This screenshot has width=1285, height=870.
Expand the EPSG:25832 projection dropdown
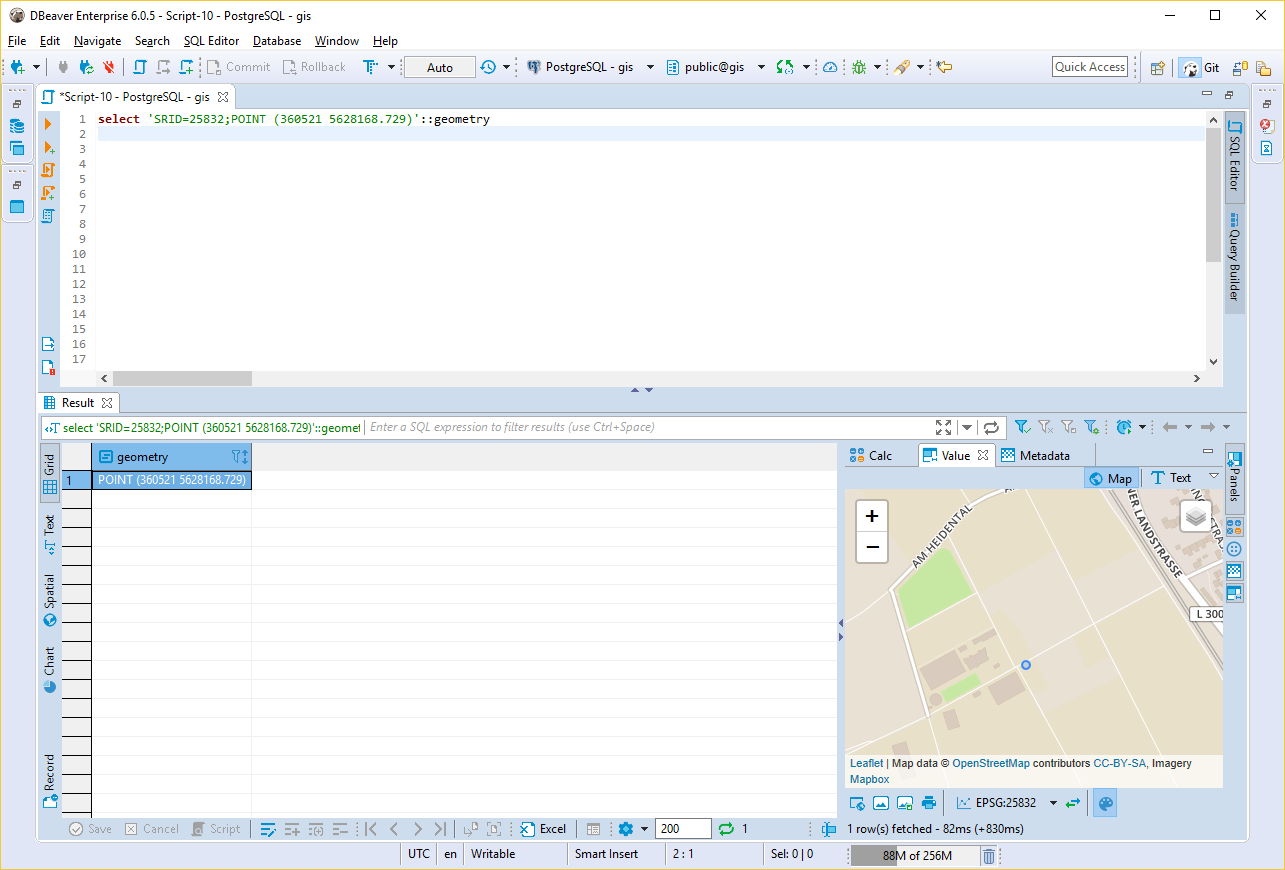click(1053, 801)
